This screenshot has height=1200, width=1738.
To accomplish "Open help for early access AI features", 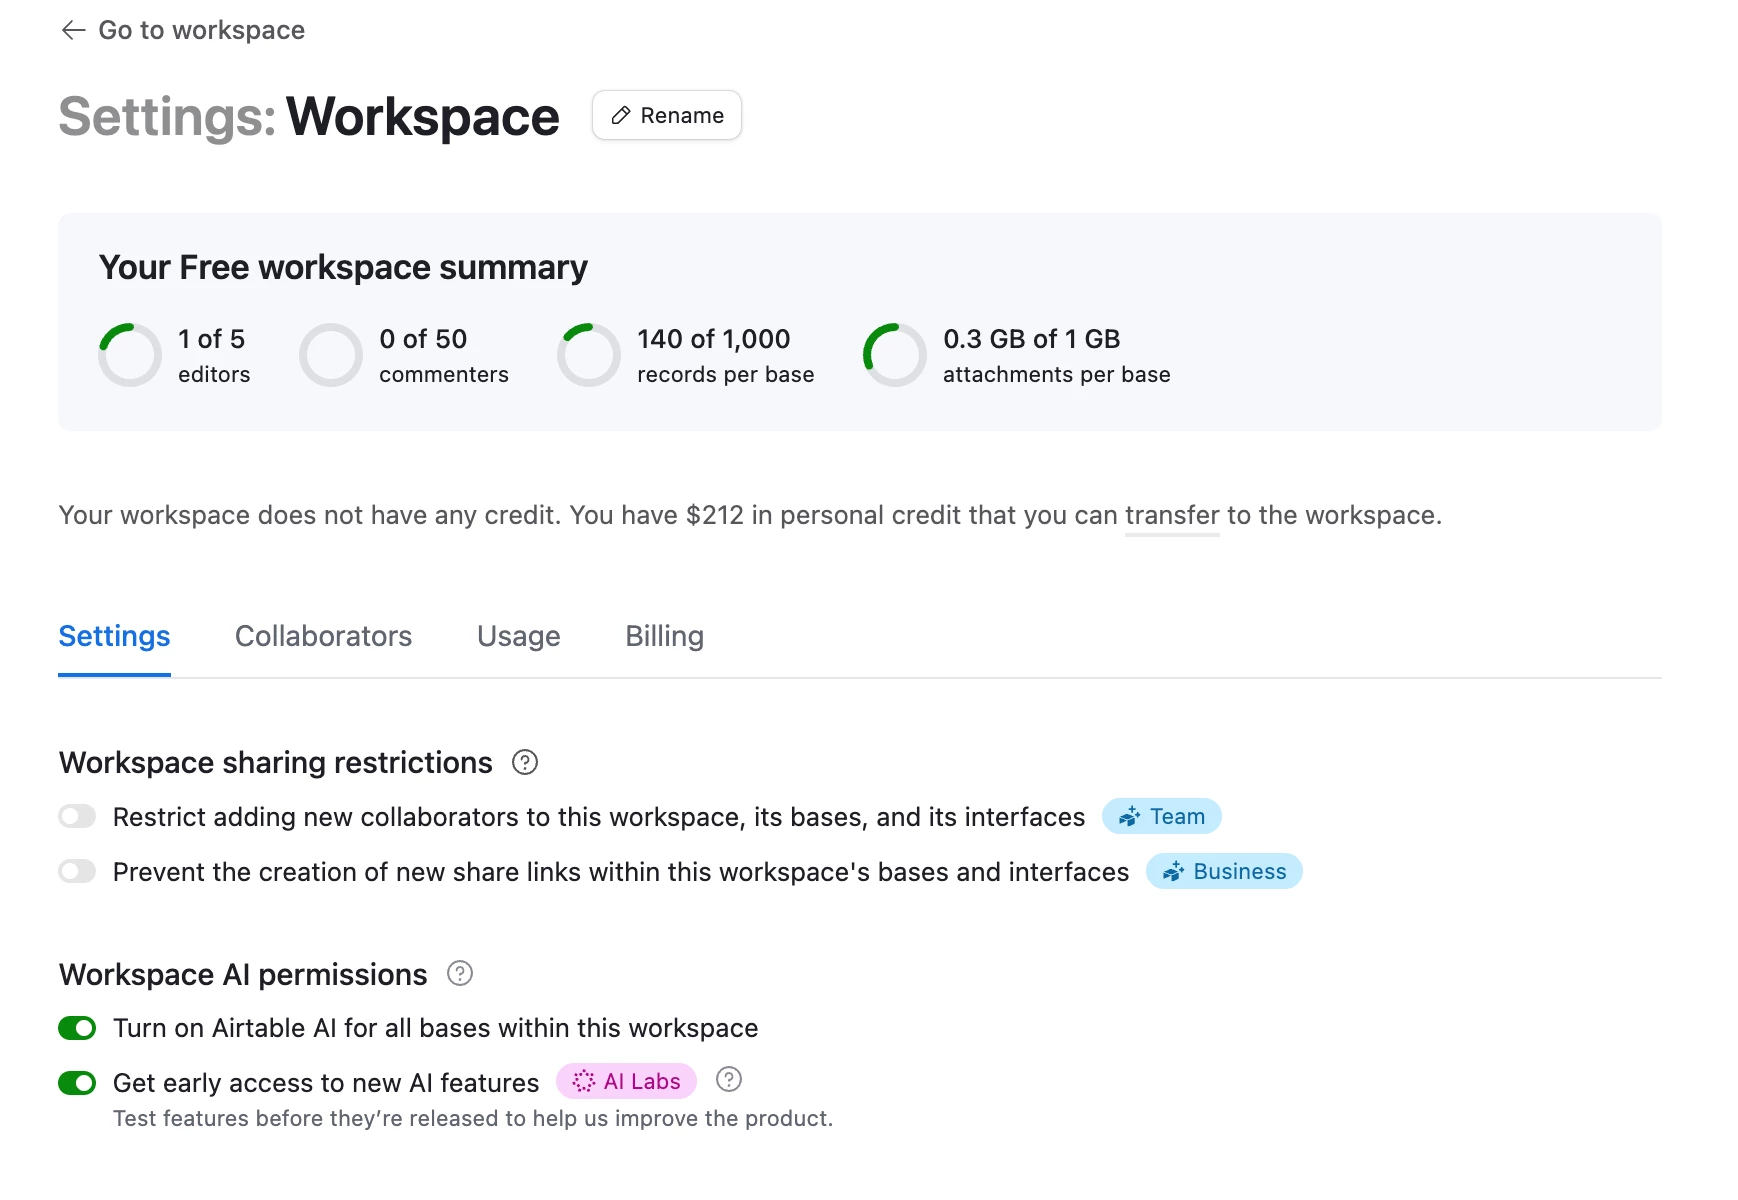I will click(729, 1080).
